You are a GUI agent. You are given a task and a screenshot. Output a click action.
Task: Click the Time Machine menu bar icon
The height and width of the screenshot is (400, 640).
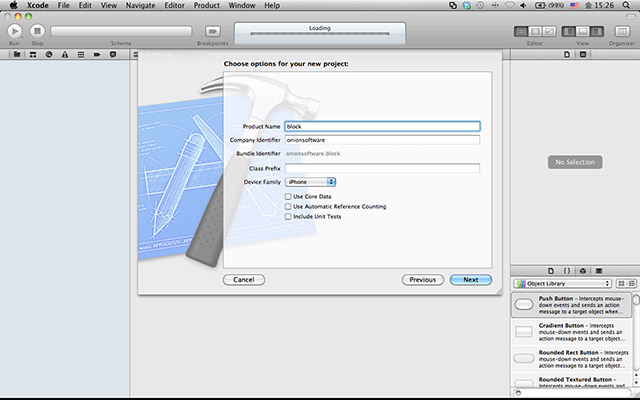480,5
